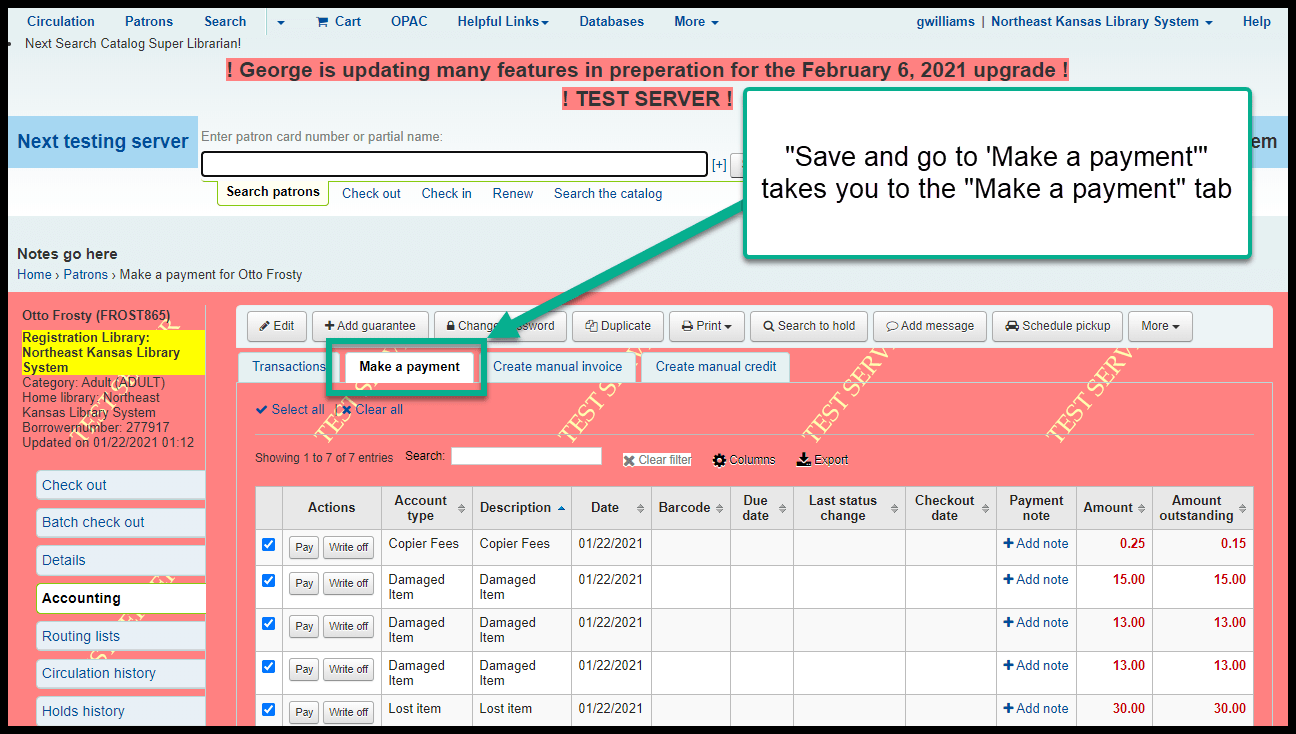Sort by Amount outstanding column
Viewport: 1296px width, 734px height.
pyautogui.click(x=1203, y=508)
